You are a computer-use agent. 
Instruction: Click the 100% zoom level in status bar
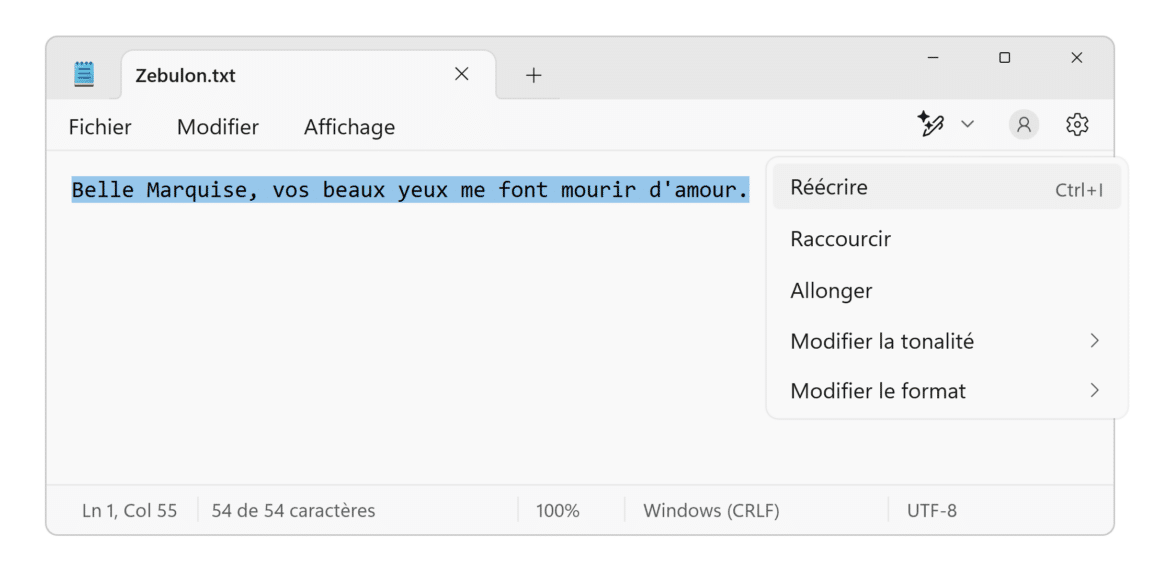click(557, 511)
